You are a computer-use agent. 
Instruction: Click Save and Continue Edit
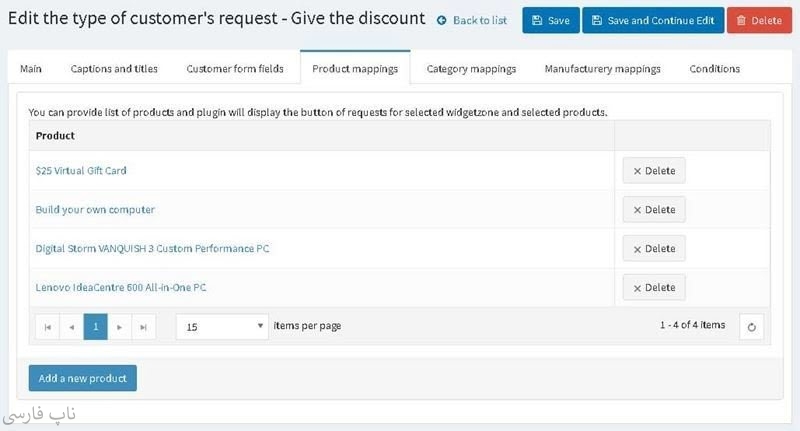(x=653, y=20)
